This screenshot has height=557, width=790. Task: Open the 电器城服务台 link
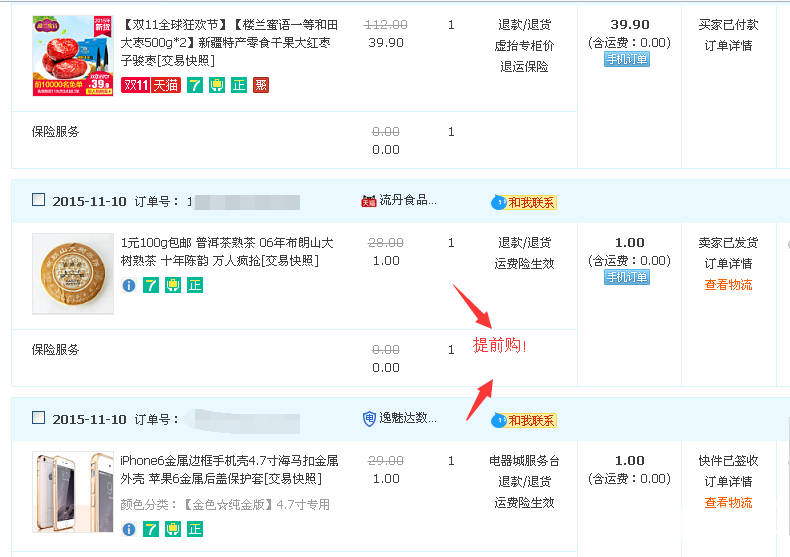pyautogui.click(x=524, y=461)
